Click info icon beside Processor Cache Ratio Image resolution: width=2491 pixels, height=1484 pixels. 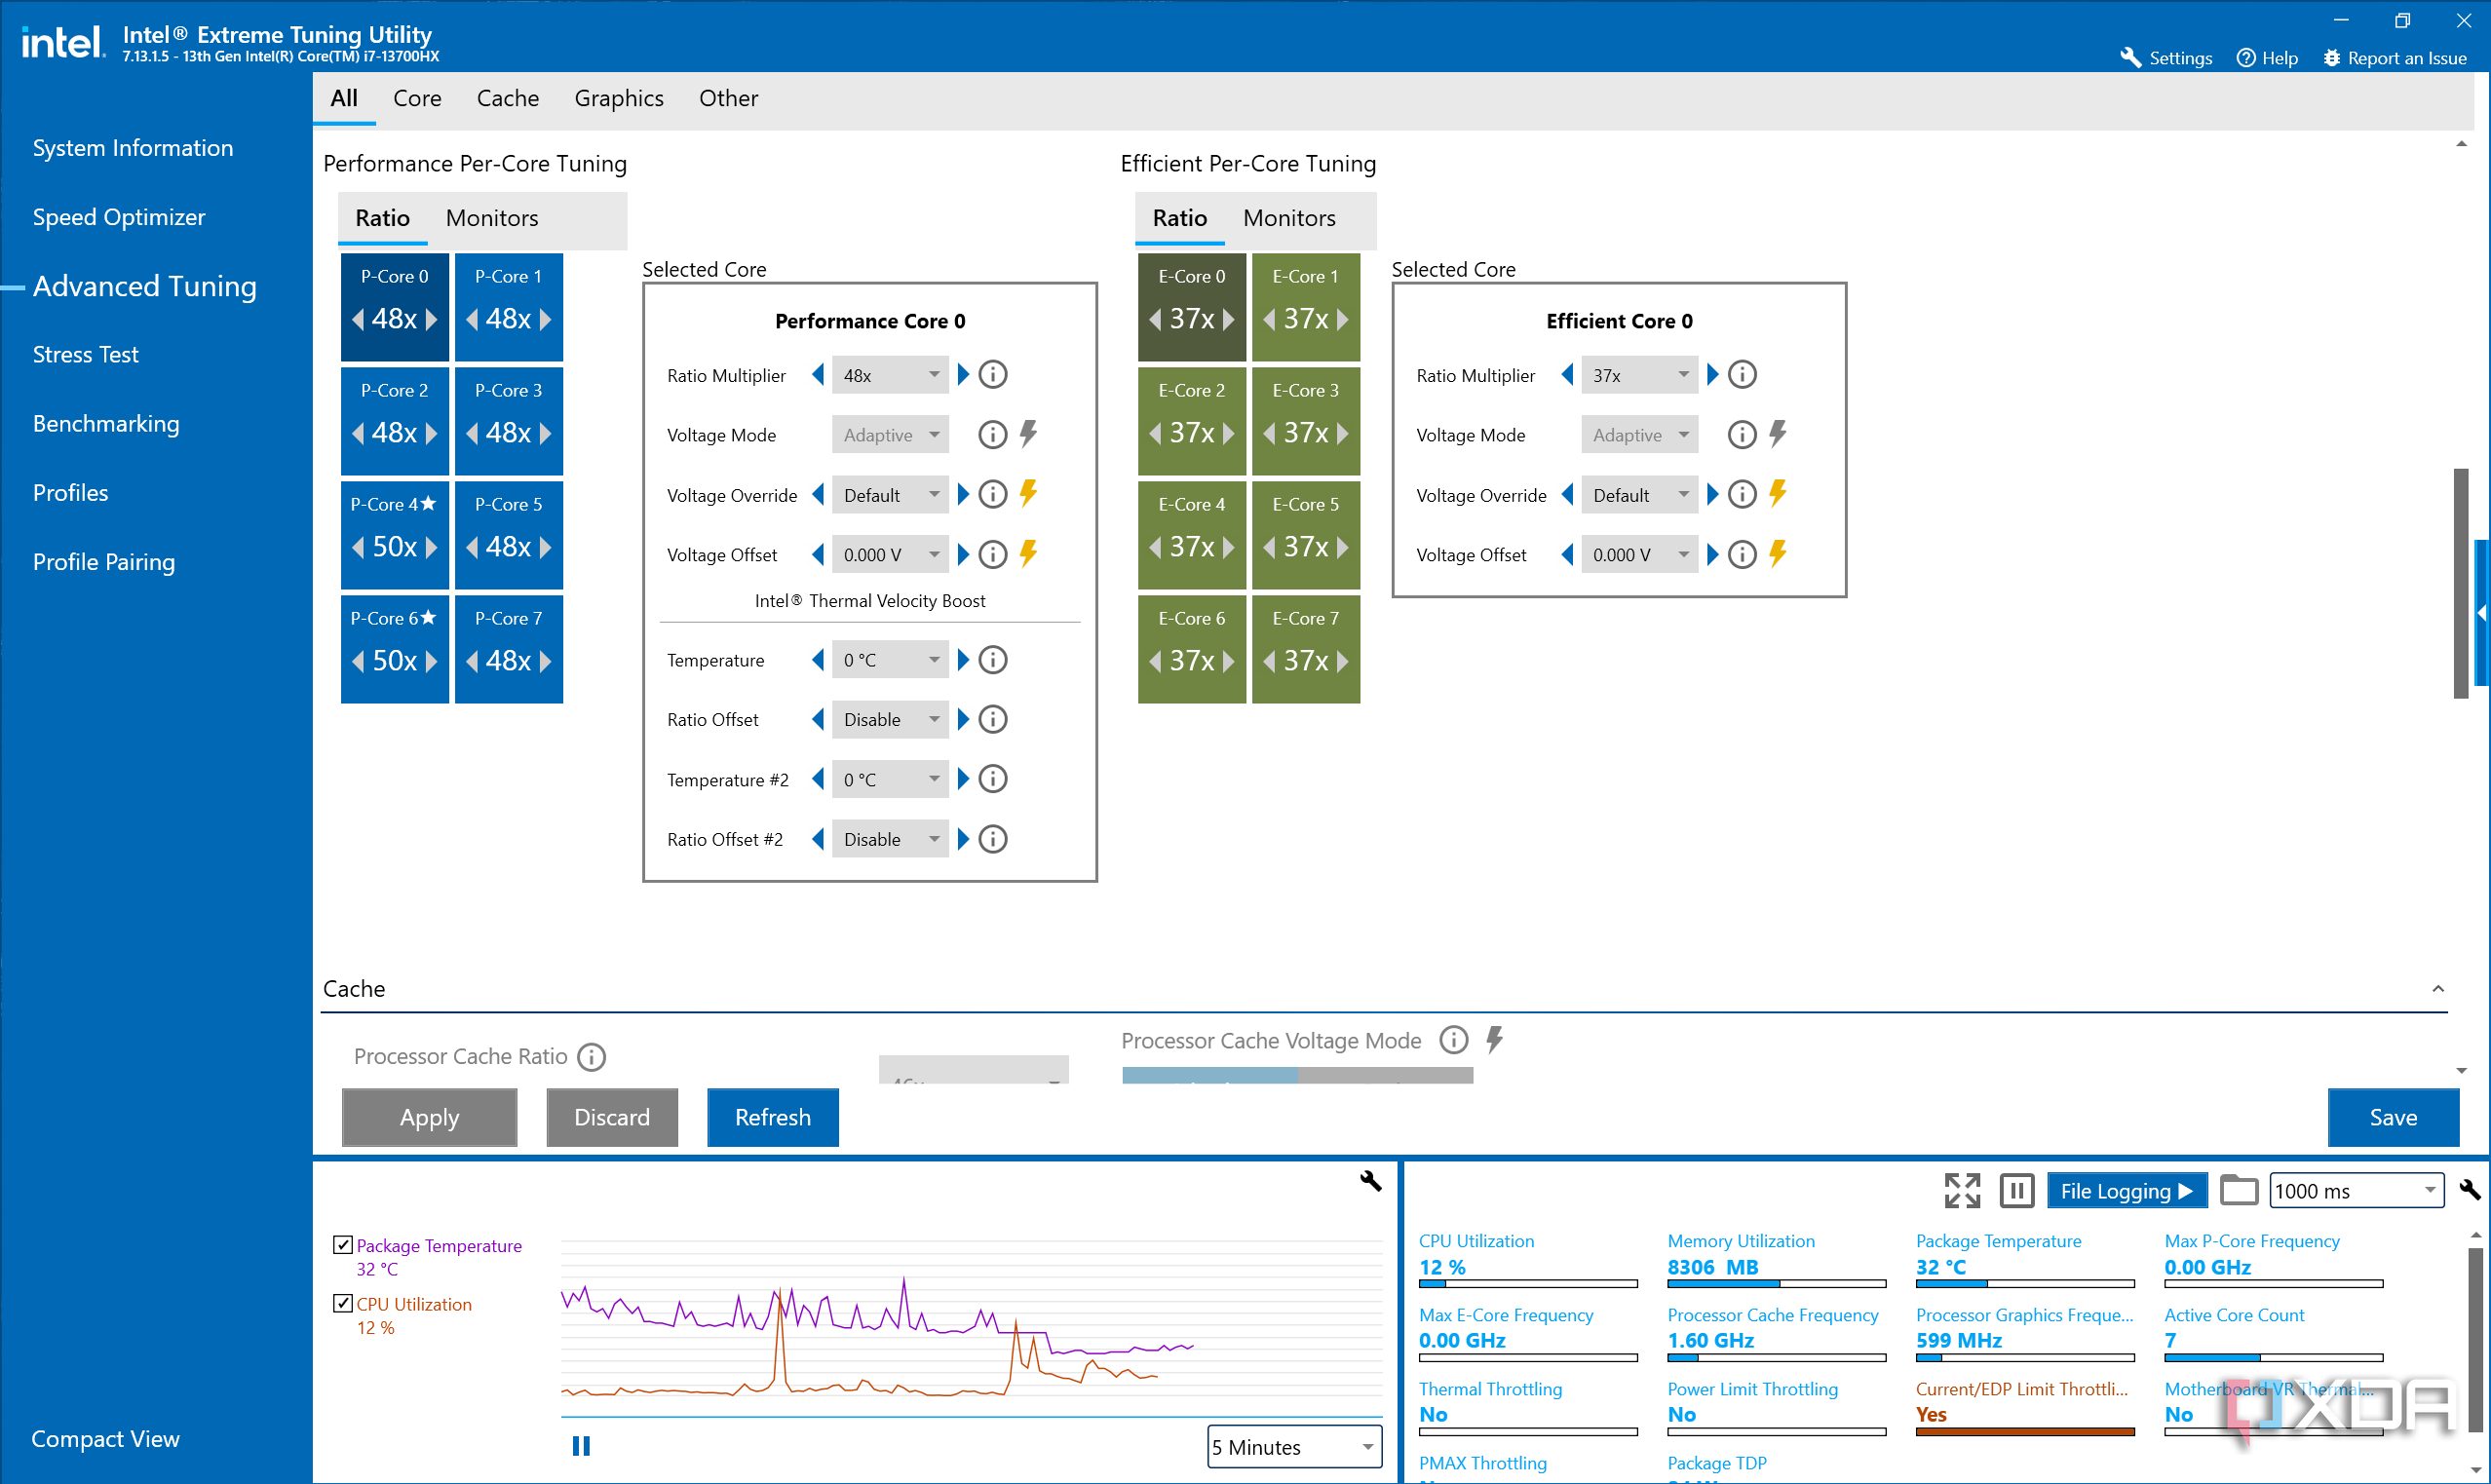tap(592, 1057)
